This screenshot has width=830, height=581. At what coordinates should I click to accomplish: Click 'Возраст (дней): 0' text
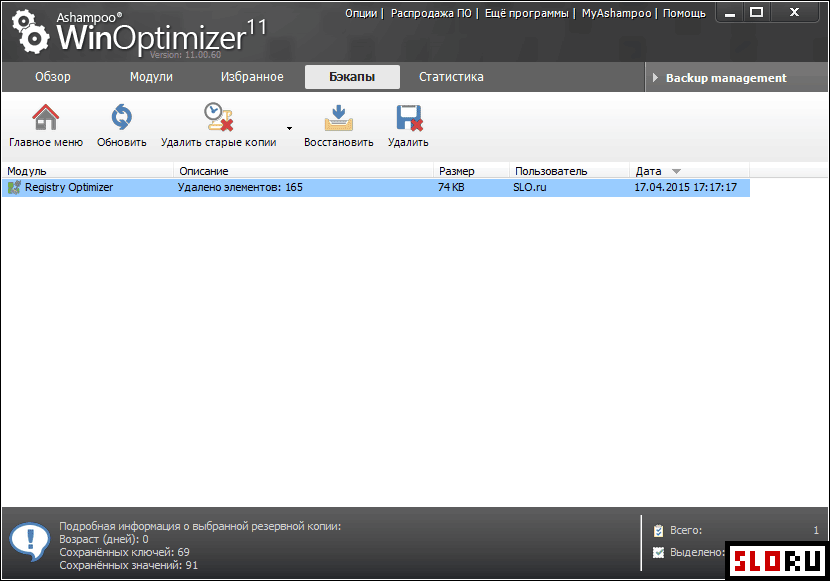point(104,539)
